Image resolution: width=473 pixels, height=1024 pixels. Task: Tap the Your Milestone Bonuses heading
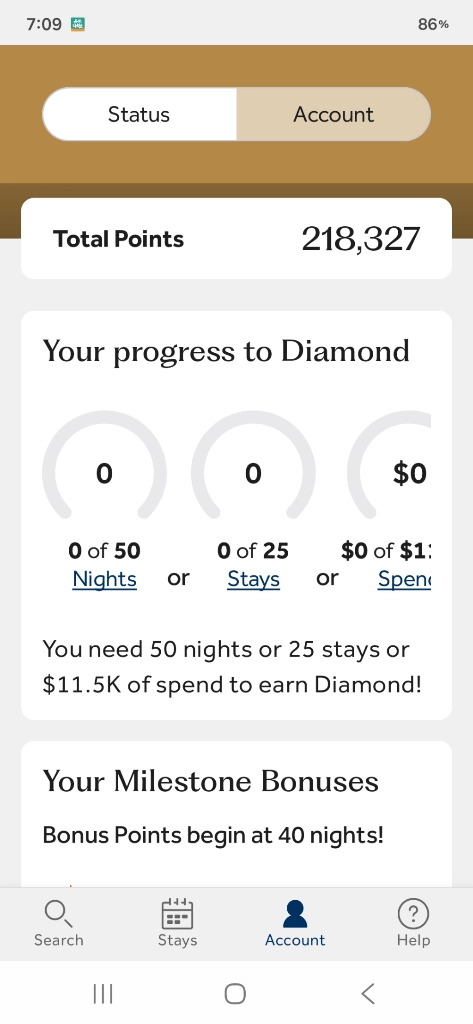tap(210, 781)
